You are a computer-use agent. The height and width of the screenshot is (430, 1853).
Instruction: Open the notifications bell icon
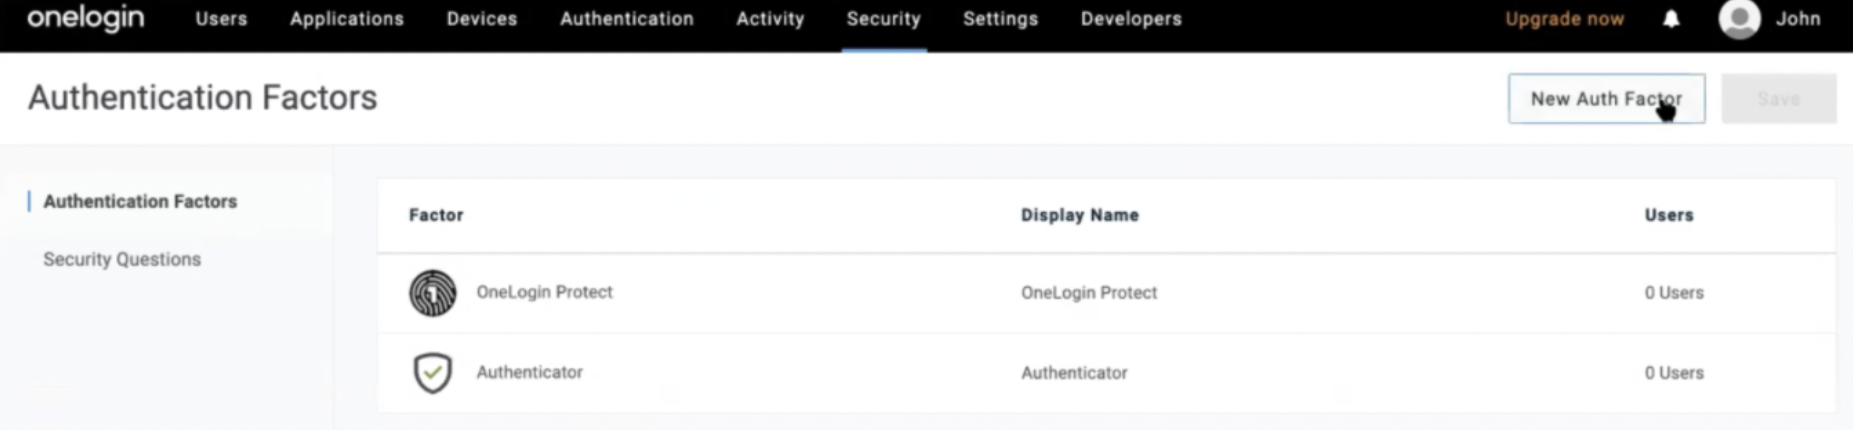click(1671, 19)
